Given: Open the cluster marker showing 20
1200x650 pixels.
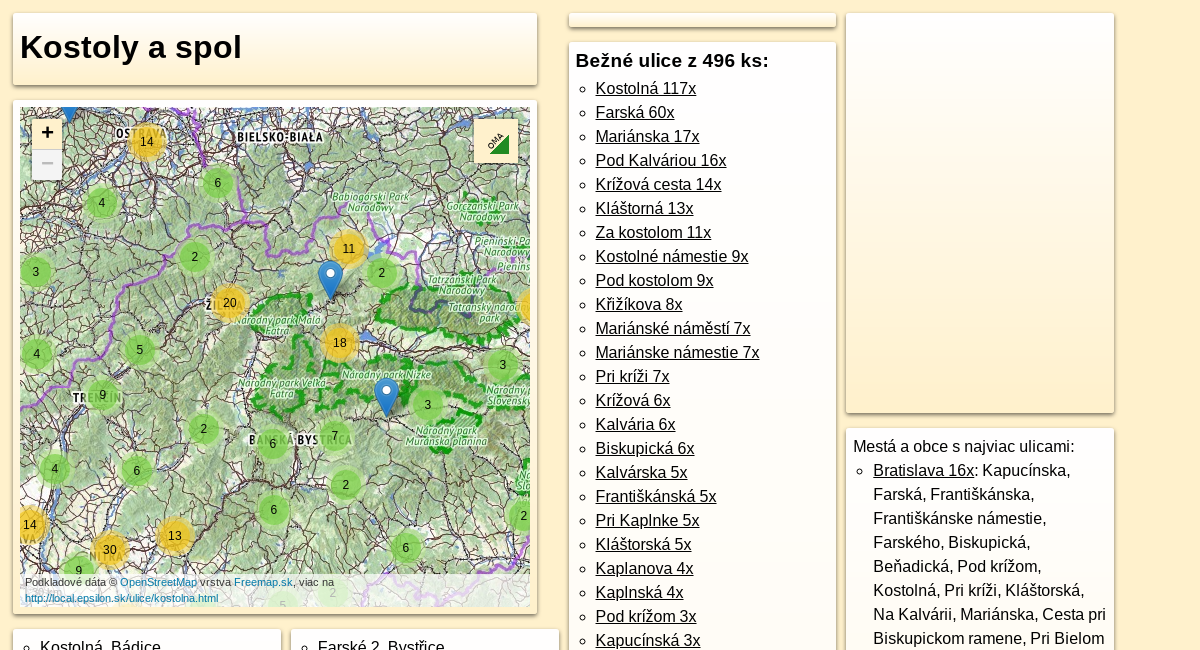Looking at the screenshot, I should (x=229, y=303).
